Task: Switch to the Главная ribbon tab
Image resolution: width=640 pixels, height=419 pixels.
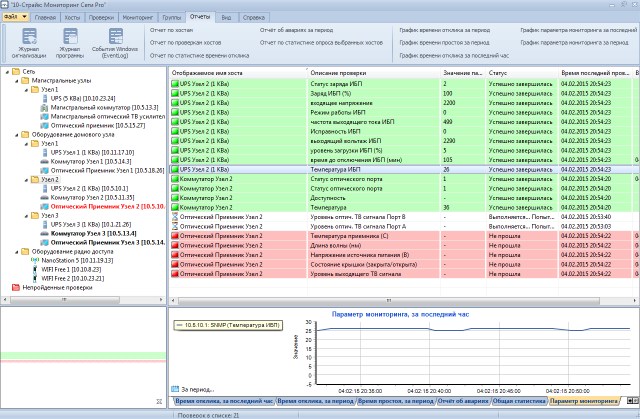Action: pos(45,18)
